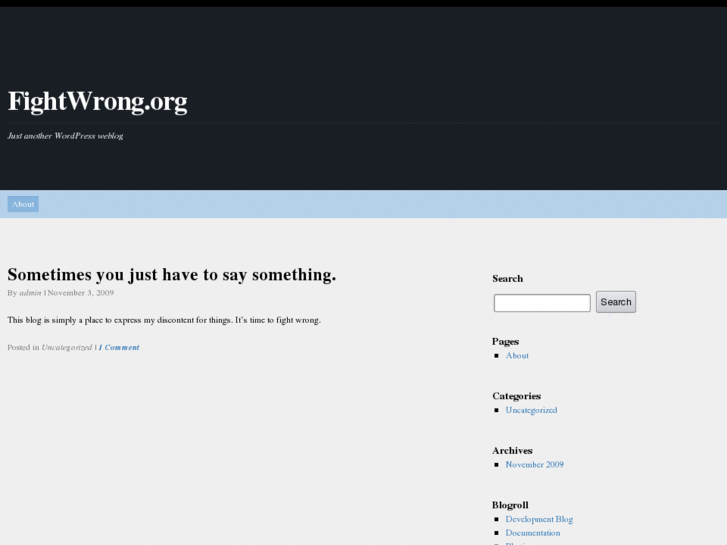Screen dimensions: 727x545
Task: Open the admin author link
Action: [30, 293]
